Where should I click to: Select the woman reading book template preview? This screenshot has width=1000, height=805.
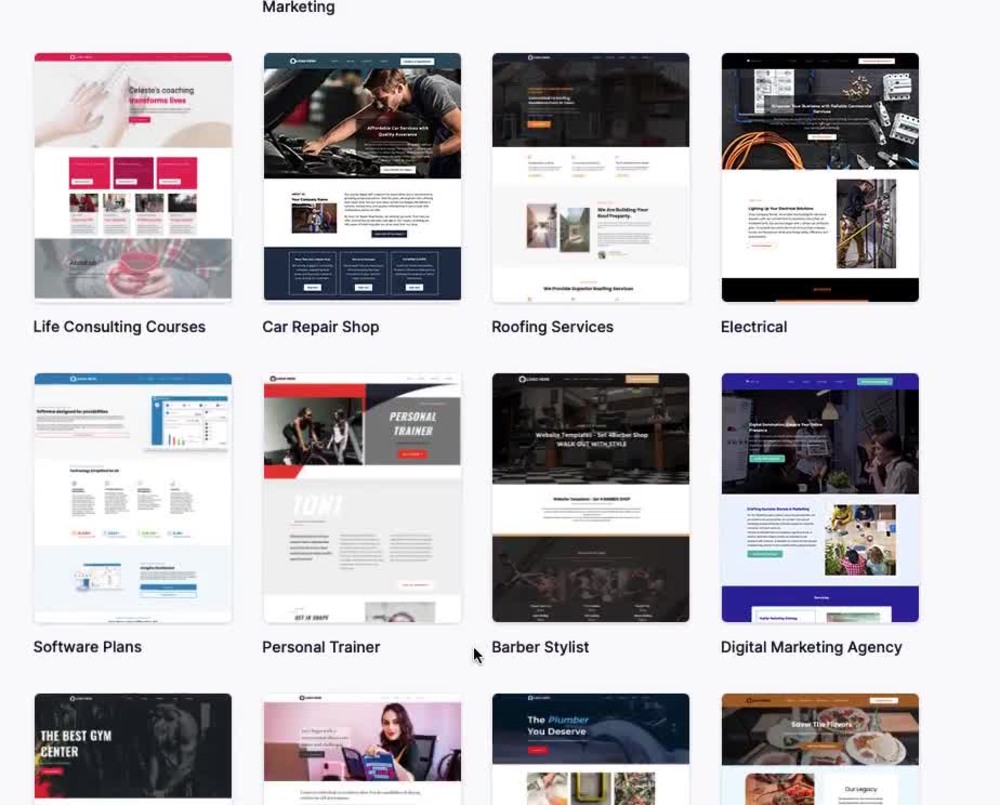click(x=362, y=749)
